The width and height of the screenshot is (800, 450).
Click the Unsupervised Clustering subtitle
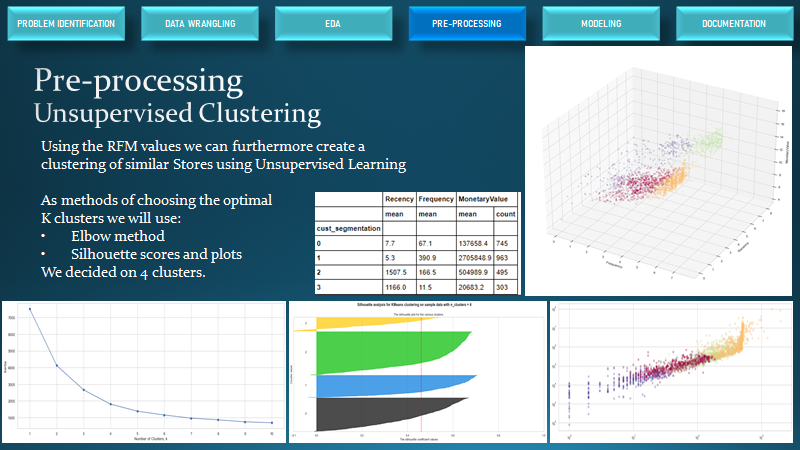177,113
